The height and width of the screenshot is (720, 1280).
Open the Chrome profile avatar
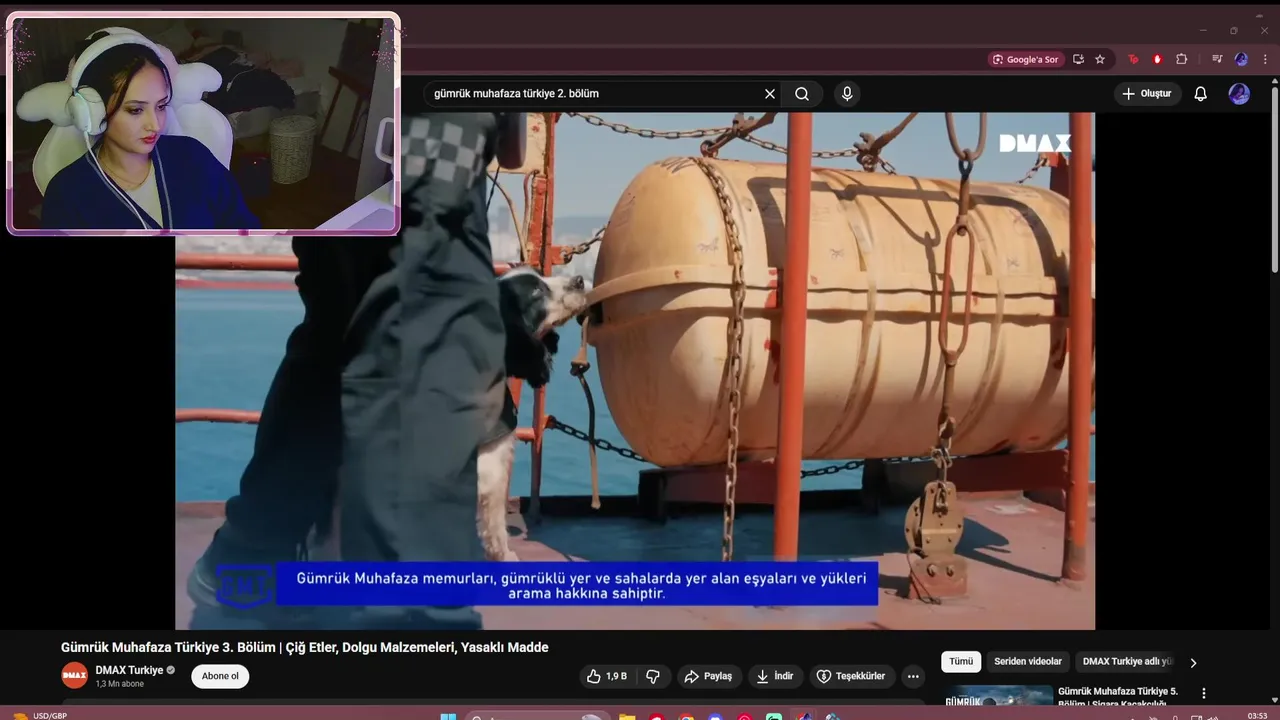click(x=1241, y=59)
